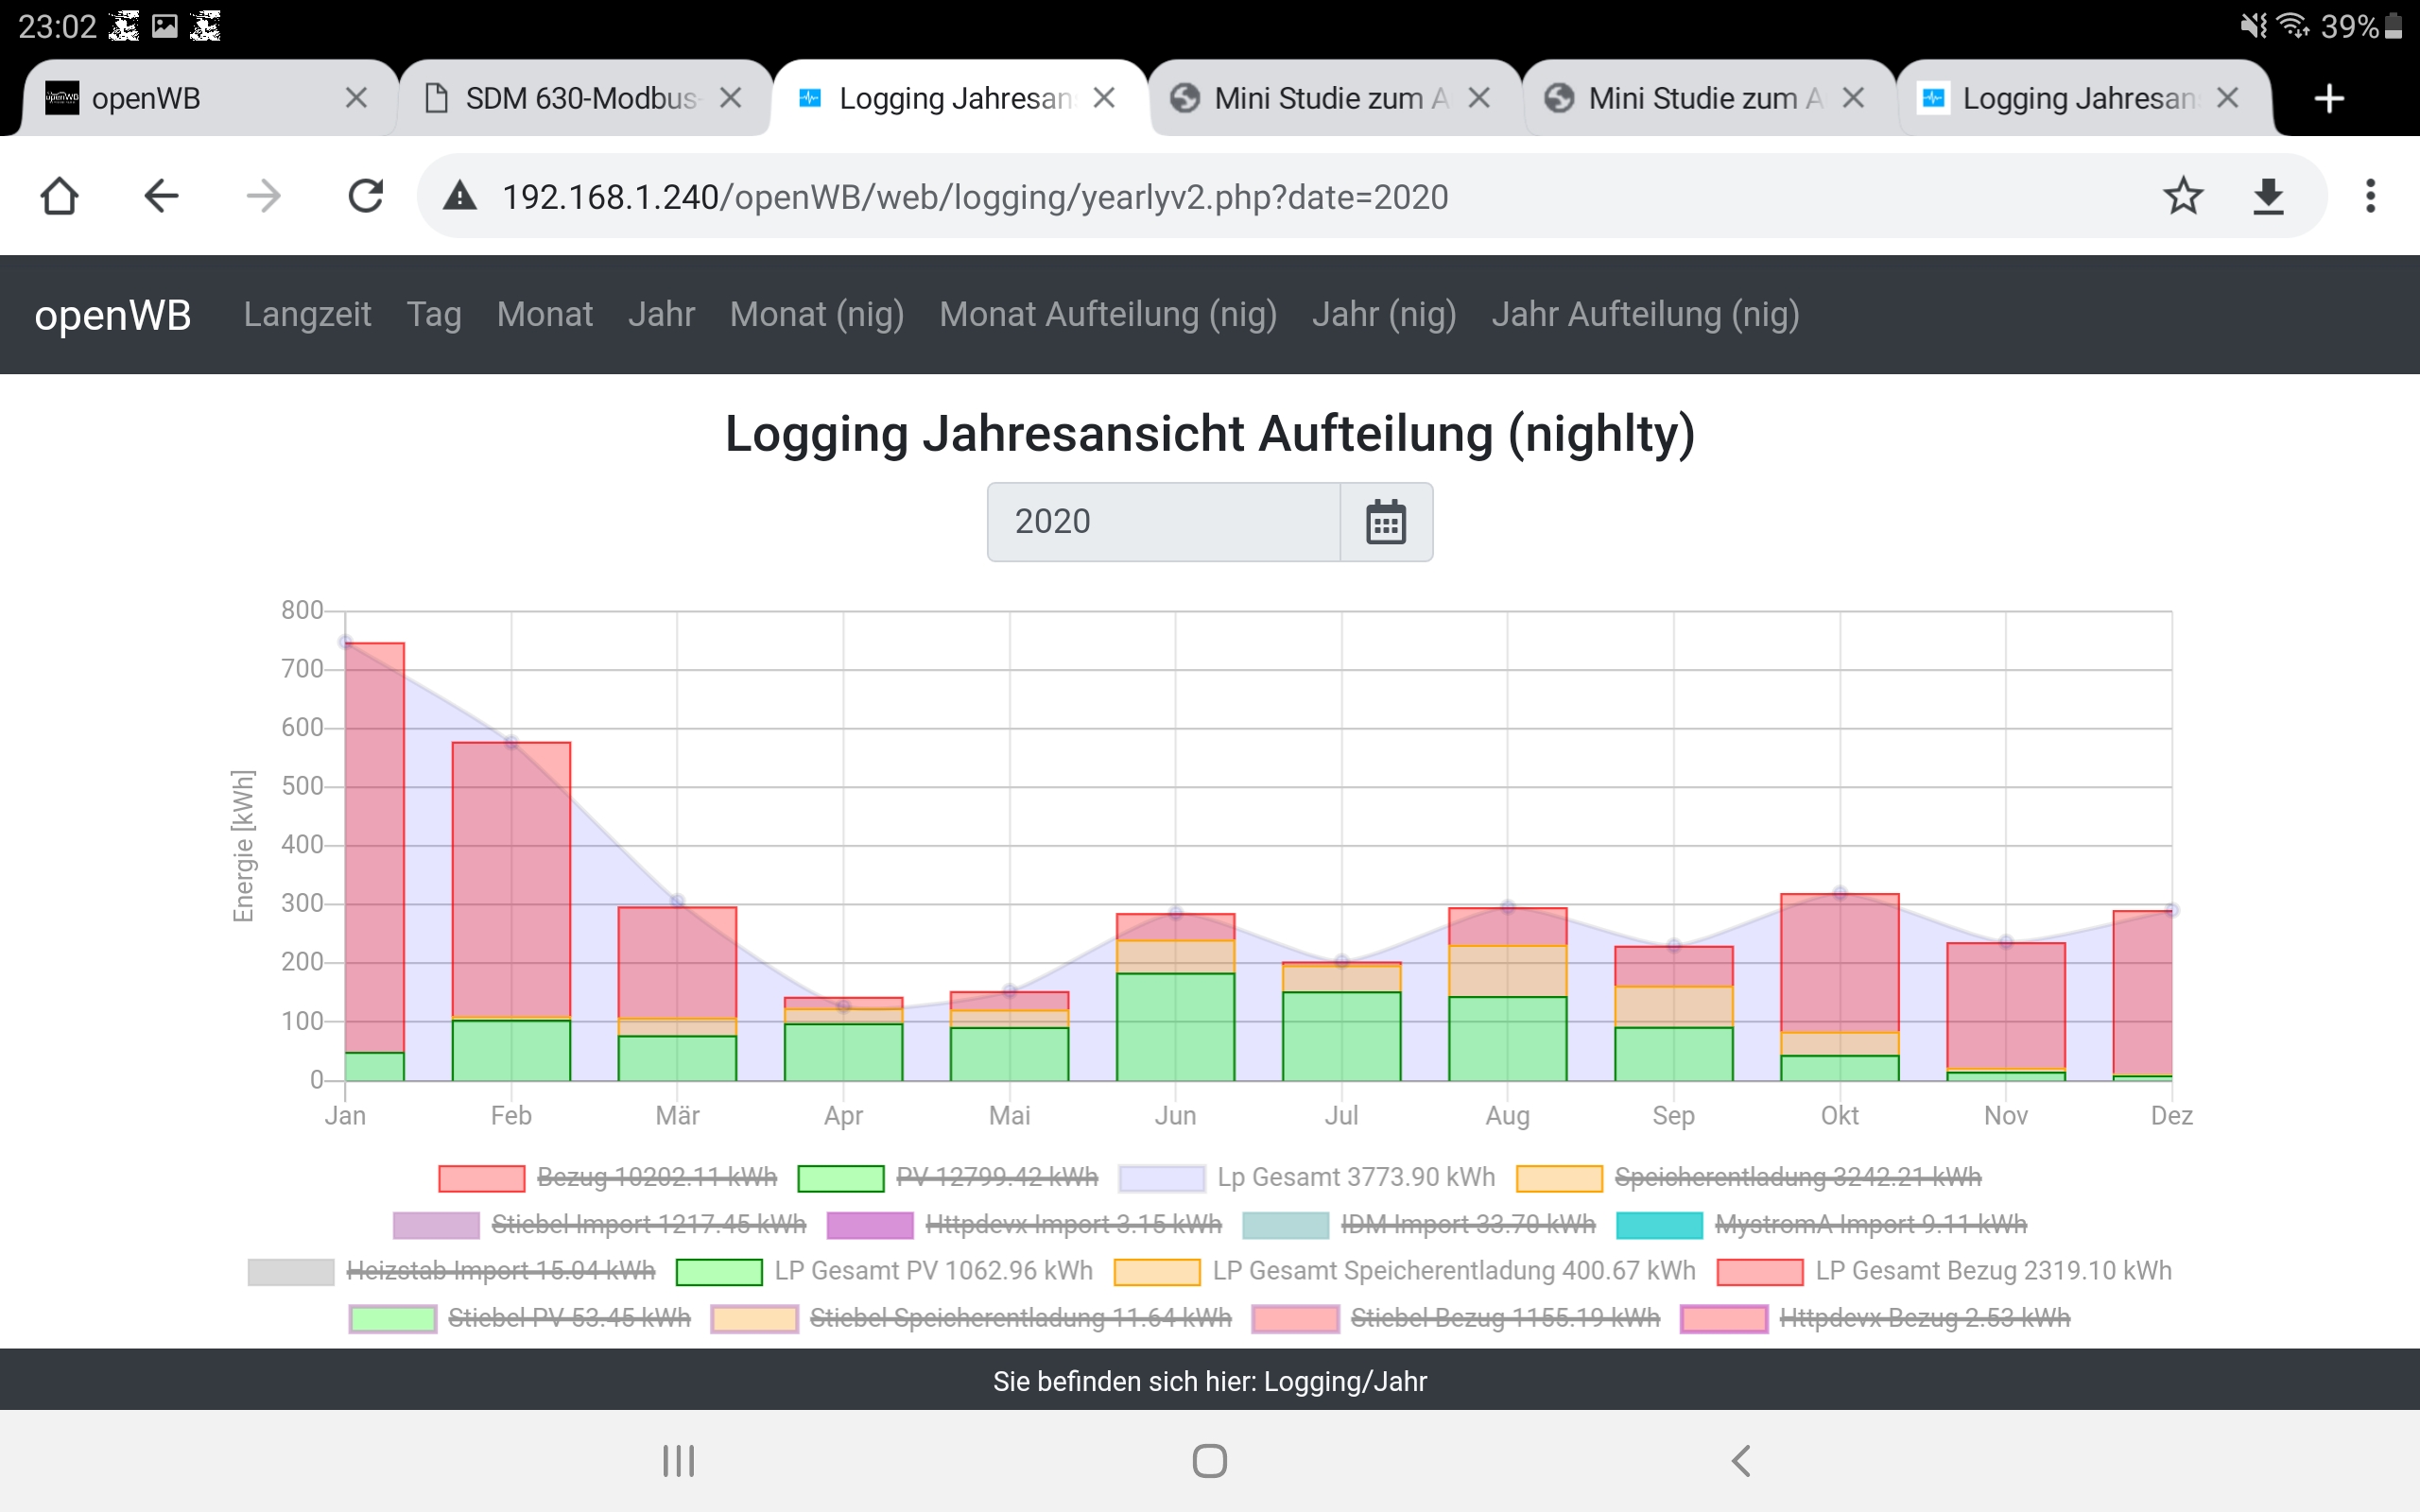Open the three-dot browser menu
The image size is (2420, 1512).
pyautogui.click(x=2370, y=196)
